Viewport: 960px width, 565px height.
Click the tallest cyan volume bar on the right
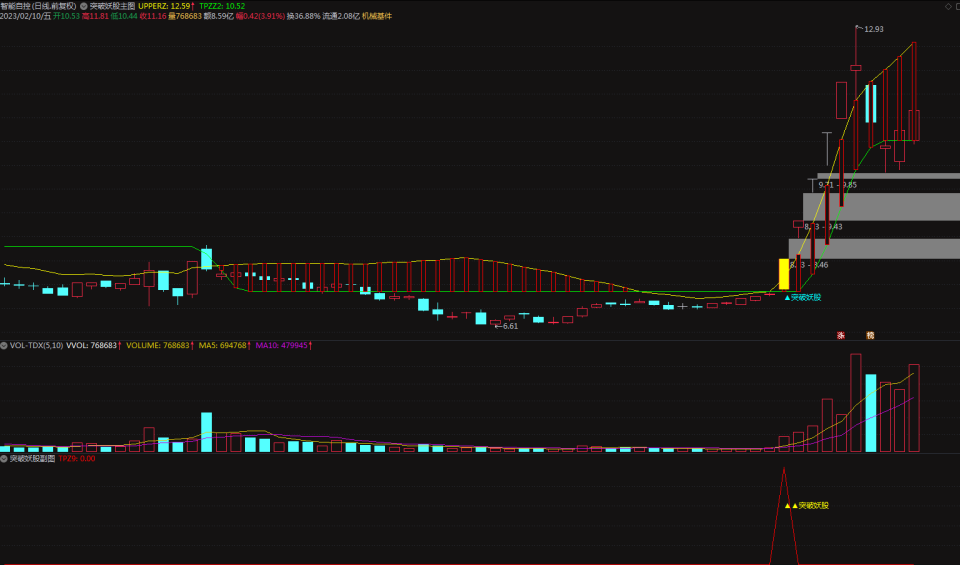[x=871, y=413]
